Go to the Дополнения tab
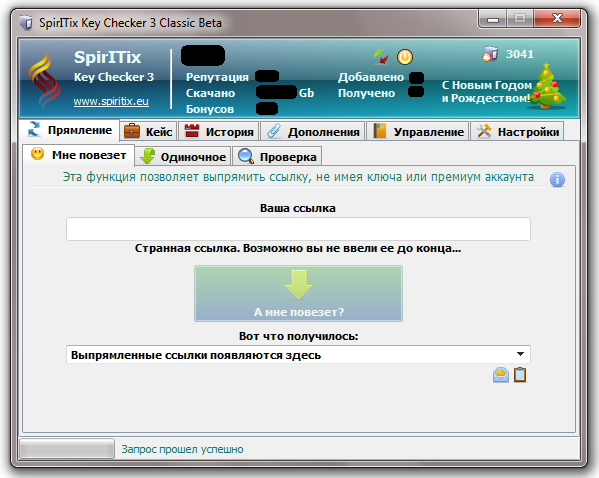The width and height of the screenshot is (599, 478). tap(312, 132)
